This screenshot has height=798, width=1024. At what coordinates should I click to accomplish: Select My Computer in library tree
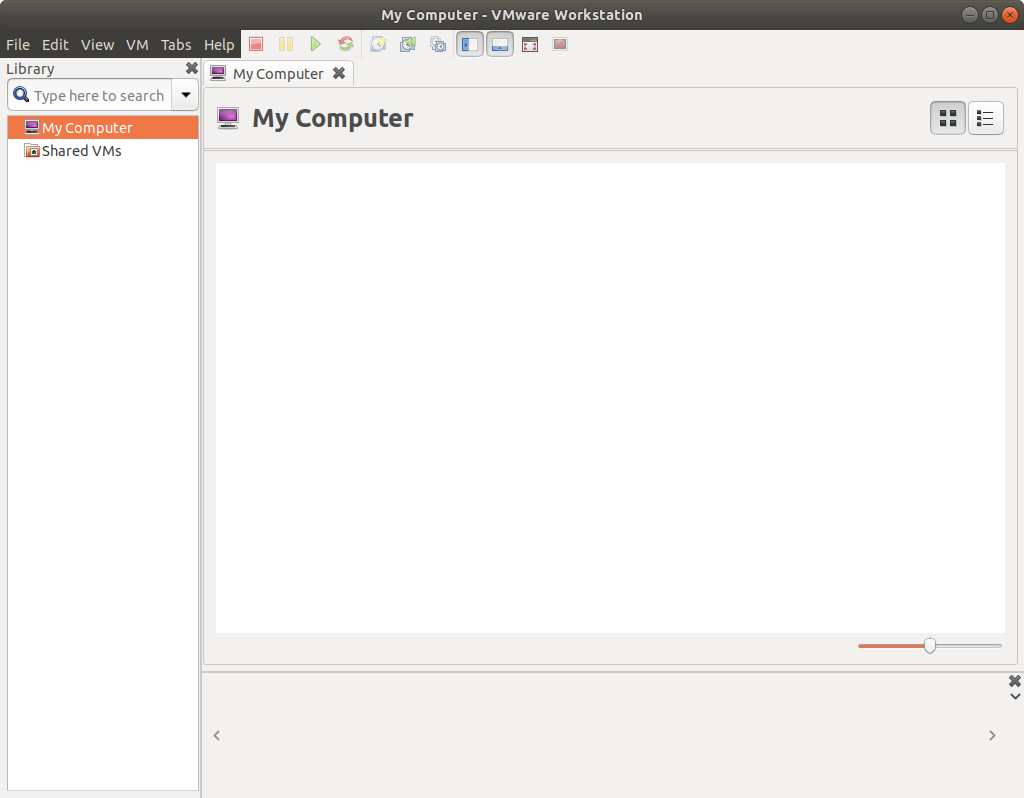pos(103,128)
